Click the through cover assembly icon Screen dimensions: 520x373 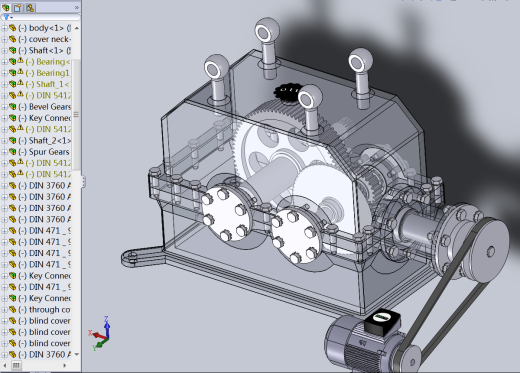coord(12,310)
